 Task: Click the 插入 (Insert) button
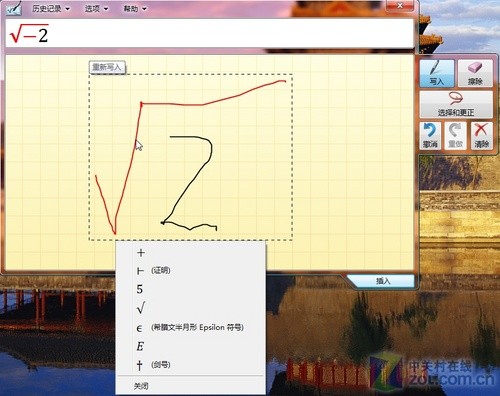coord(383,281)
